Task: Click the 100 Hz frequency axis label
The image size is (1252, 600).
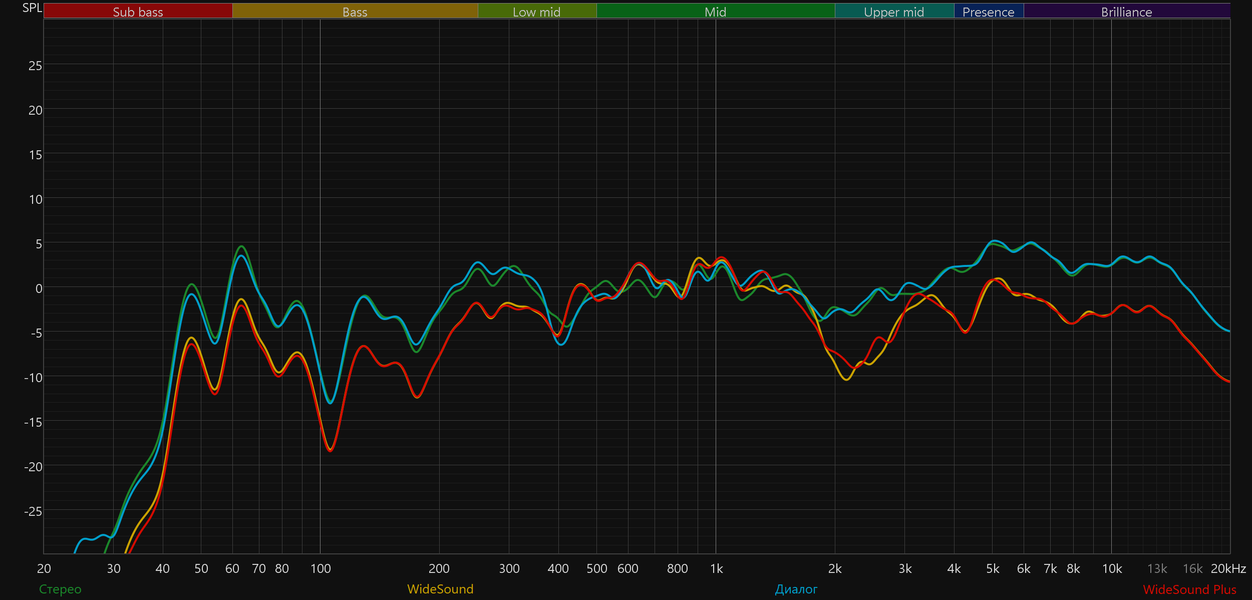Action: (x=320, y=568)
